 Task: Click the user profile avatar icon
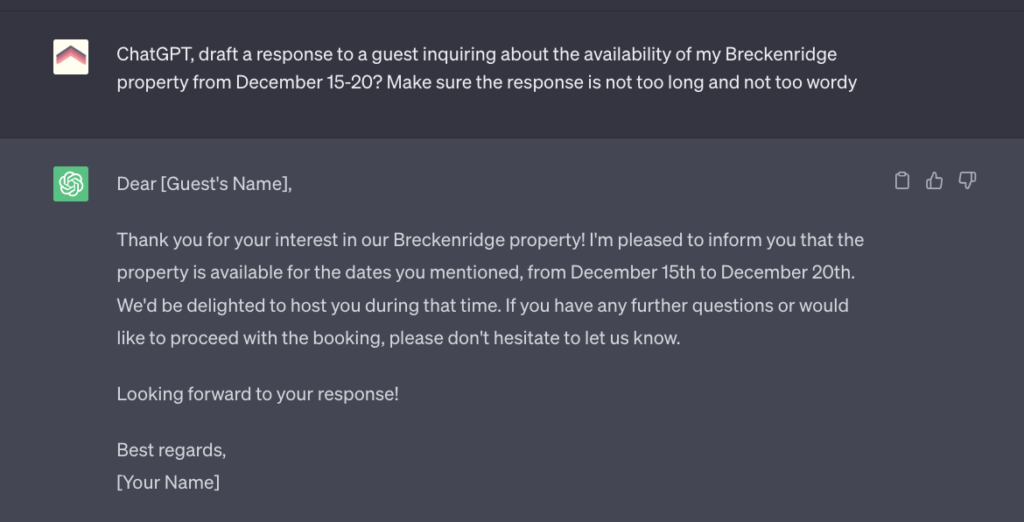71,57
